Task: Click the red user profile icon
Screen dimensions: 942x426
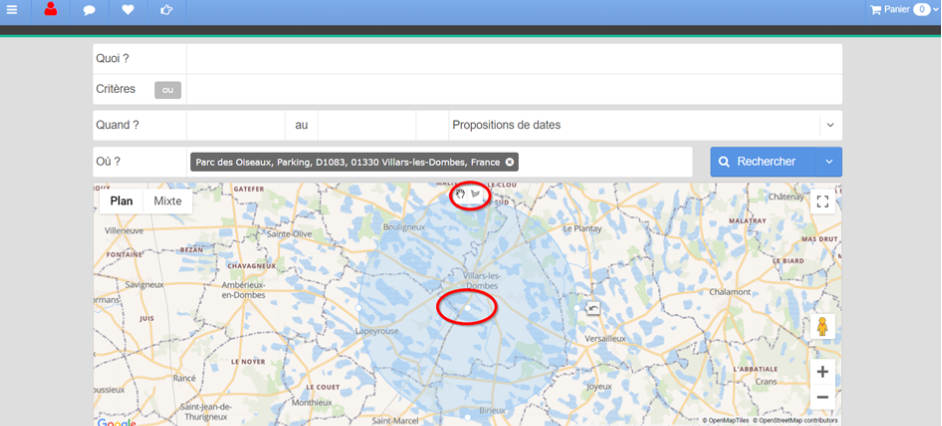Action: 50,9
